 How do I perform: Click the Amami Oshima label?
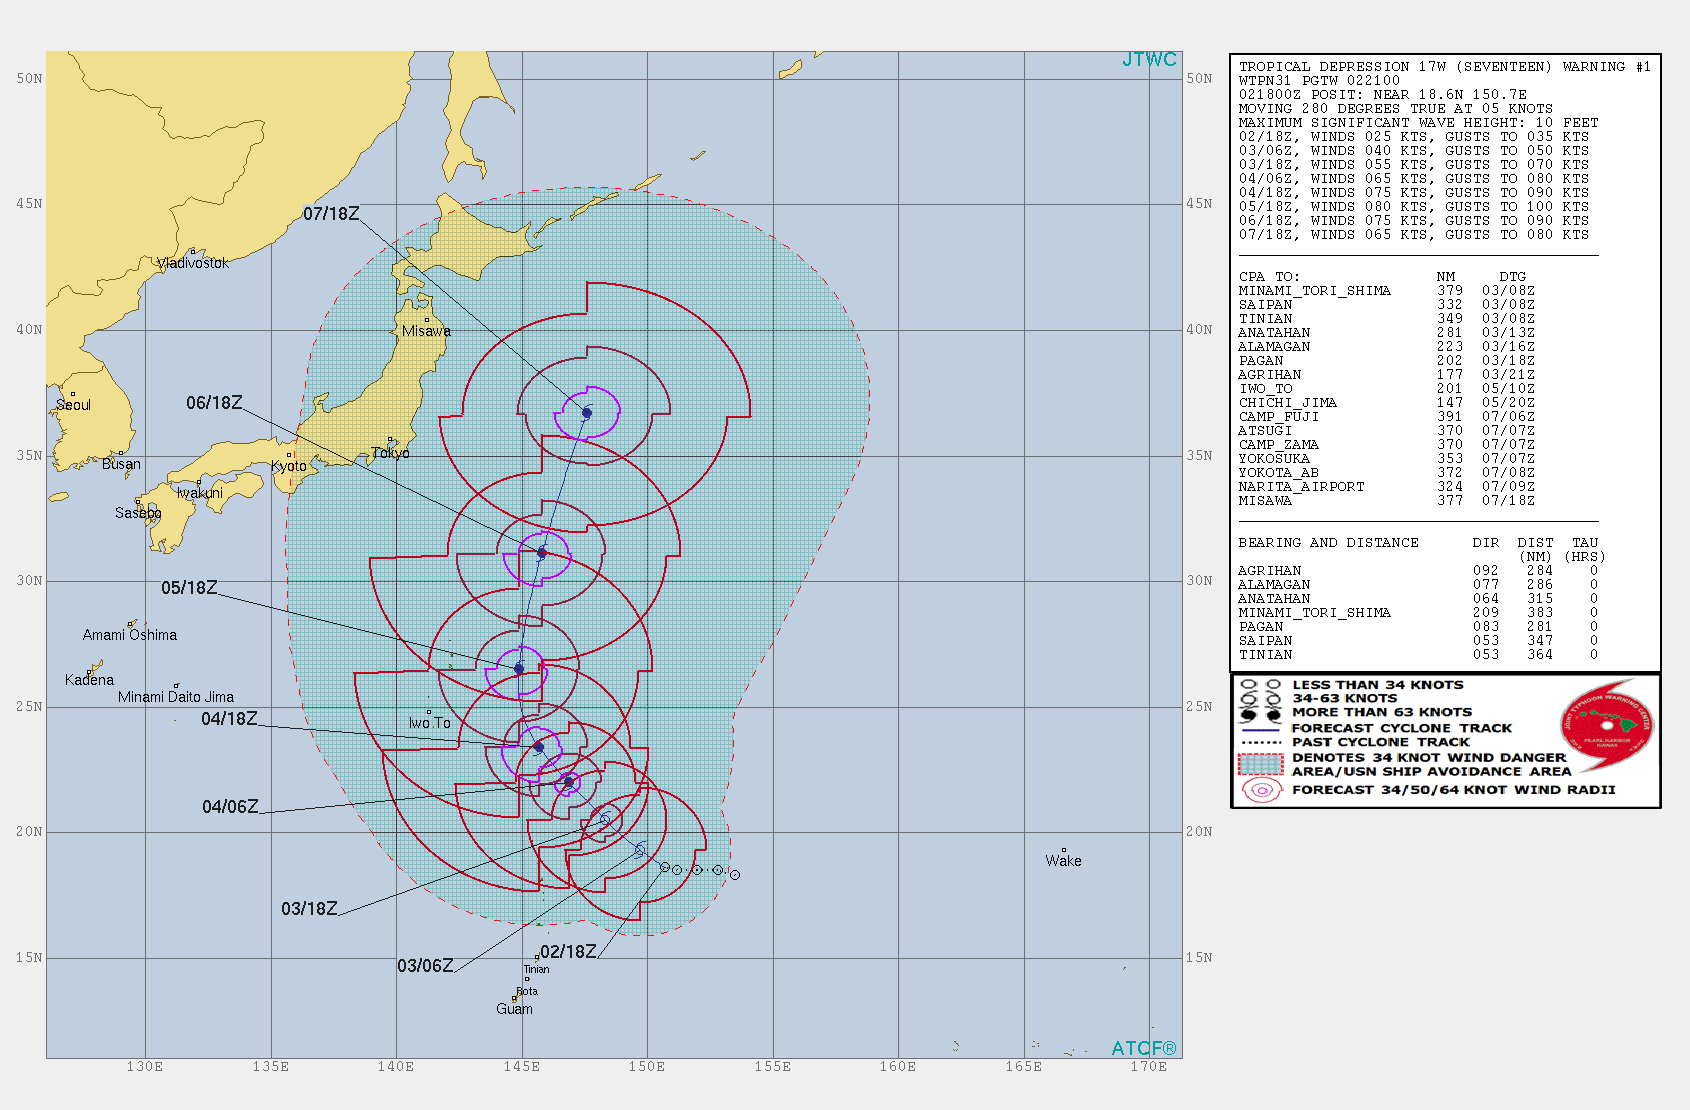[130, 635]
